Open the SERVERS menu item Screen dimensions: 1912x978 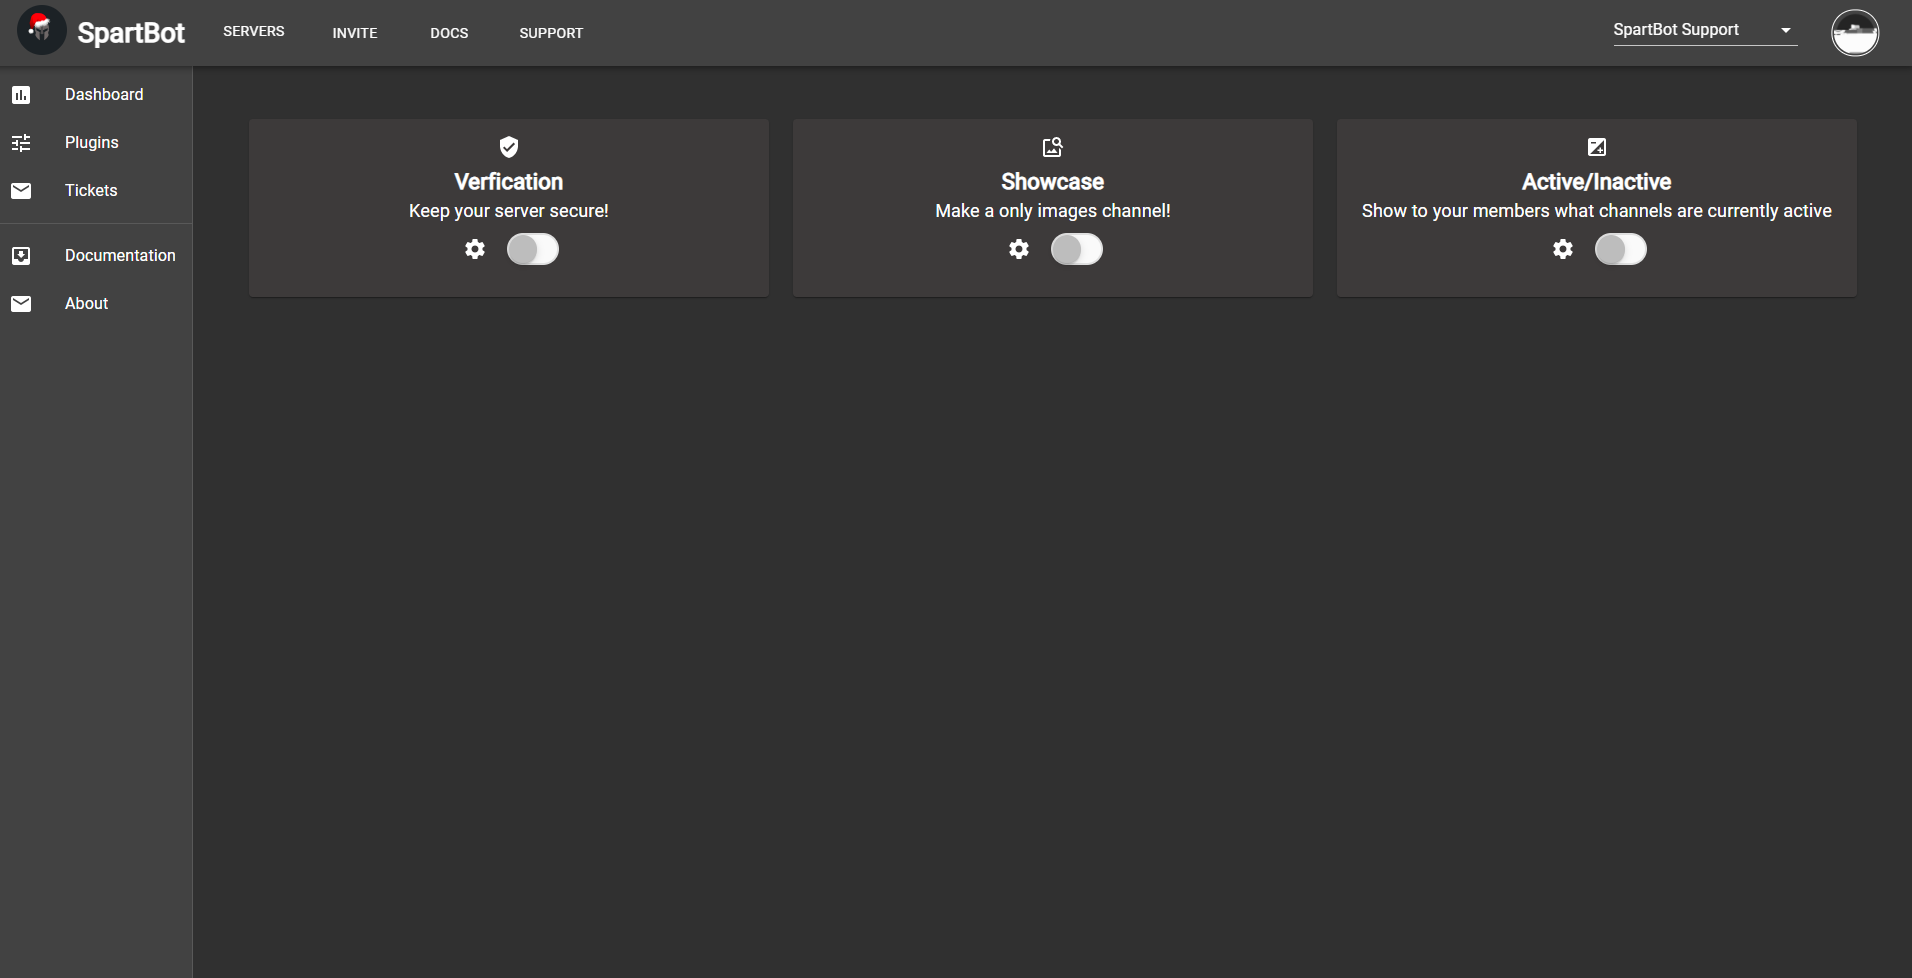tap(254, 32)
